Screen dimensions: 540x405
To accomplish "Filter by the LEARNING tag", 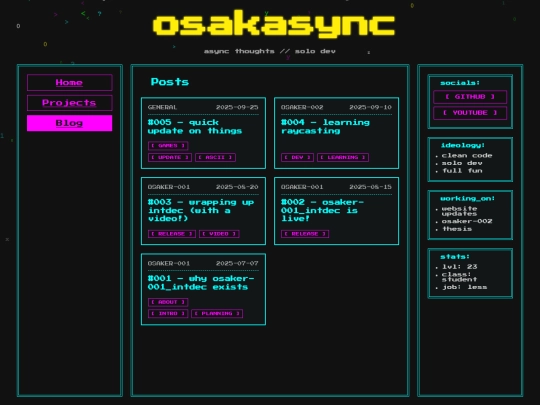I will [343, 157].
